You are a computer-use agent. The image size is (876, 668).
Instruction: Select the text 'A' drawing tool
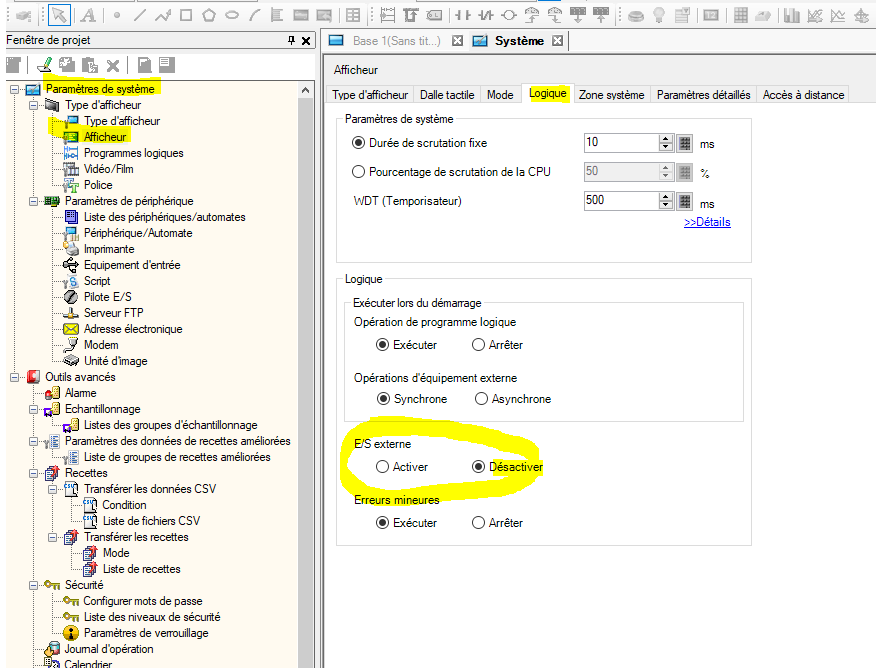coord(88,15)
